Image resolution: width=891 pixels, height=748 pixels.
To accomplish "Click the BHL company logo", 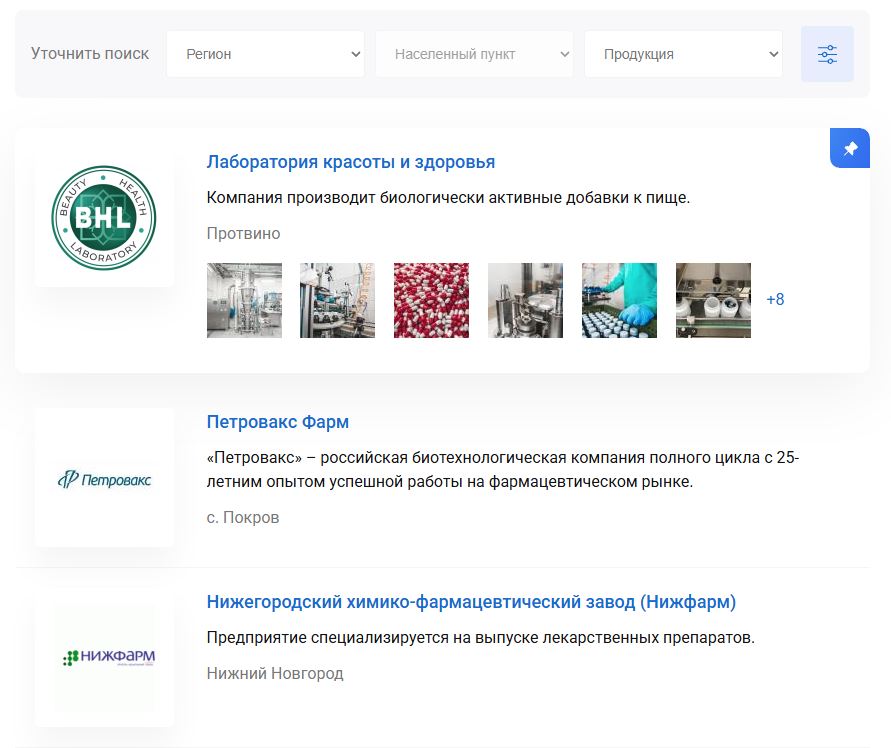I will (x=104, y=218).
